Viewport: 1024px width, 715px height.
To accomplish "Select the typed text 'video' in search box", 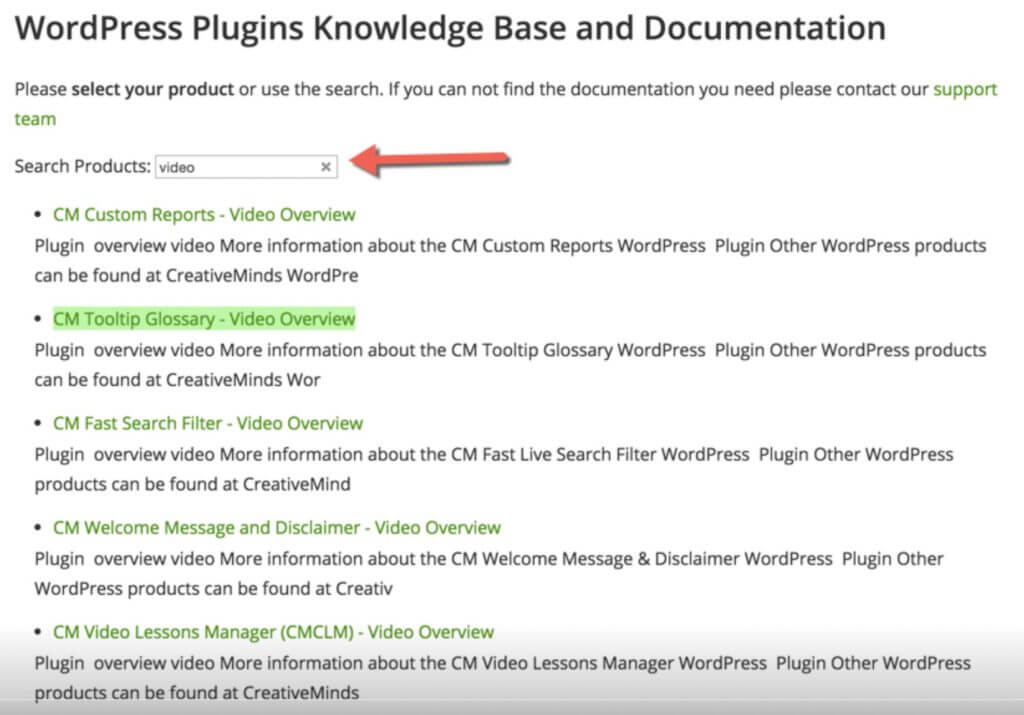I will pos(178,167).
